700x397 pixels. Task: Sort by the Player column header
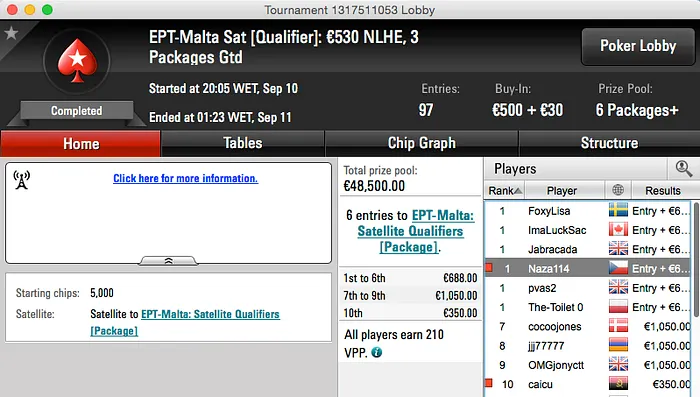(x=564, y=191)
